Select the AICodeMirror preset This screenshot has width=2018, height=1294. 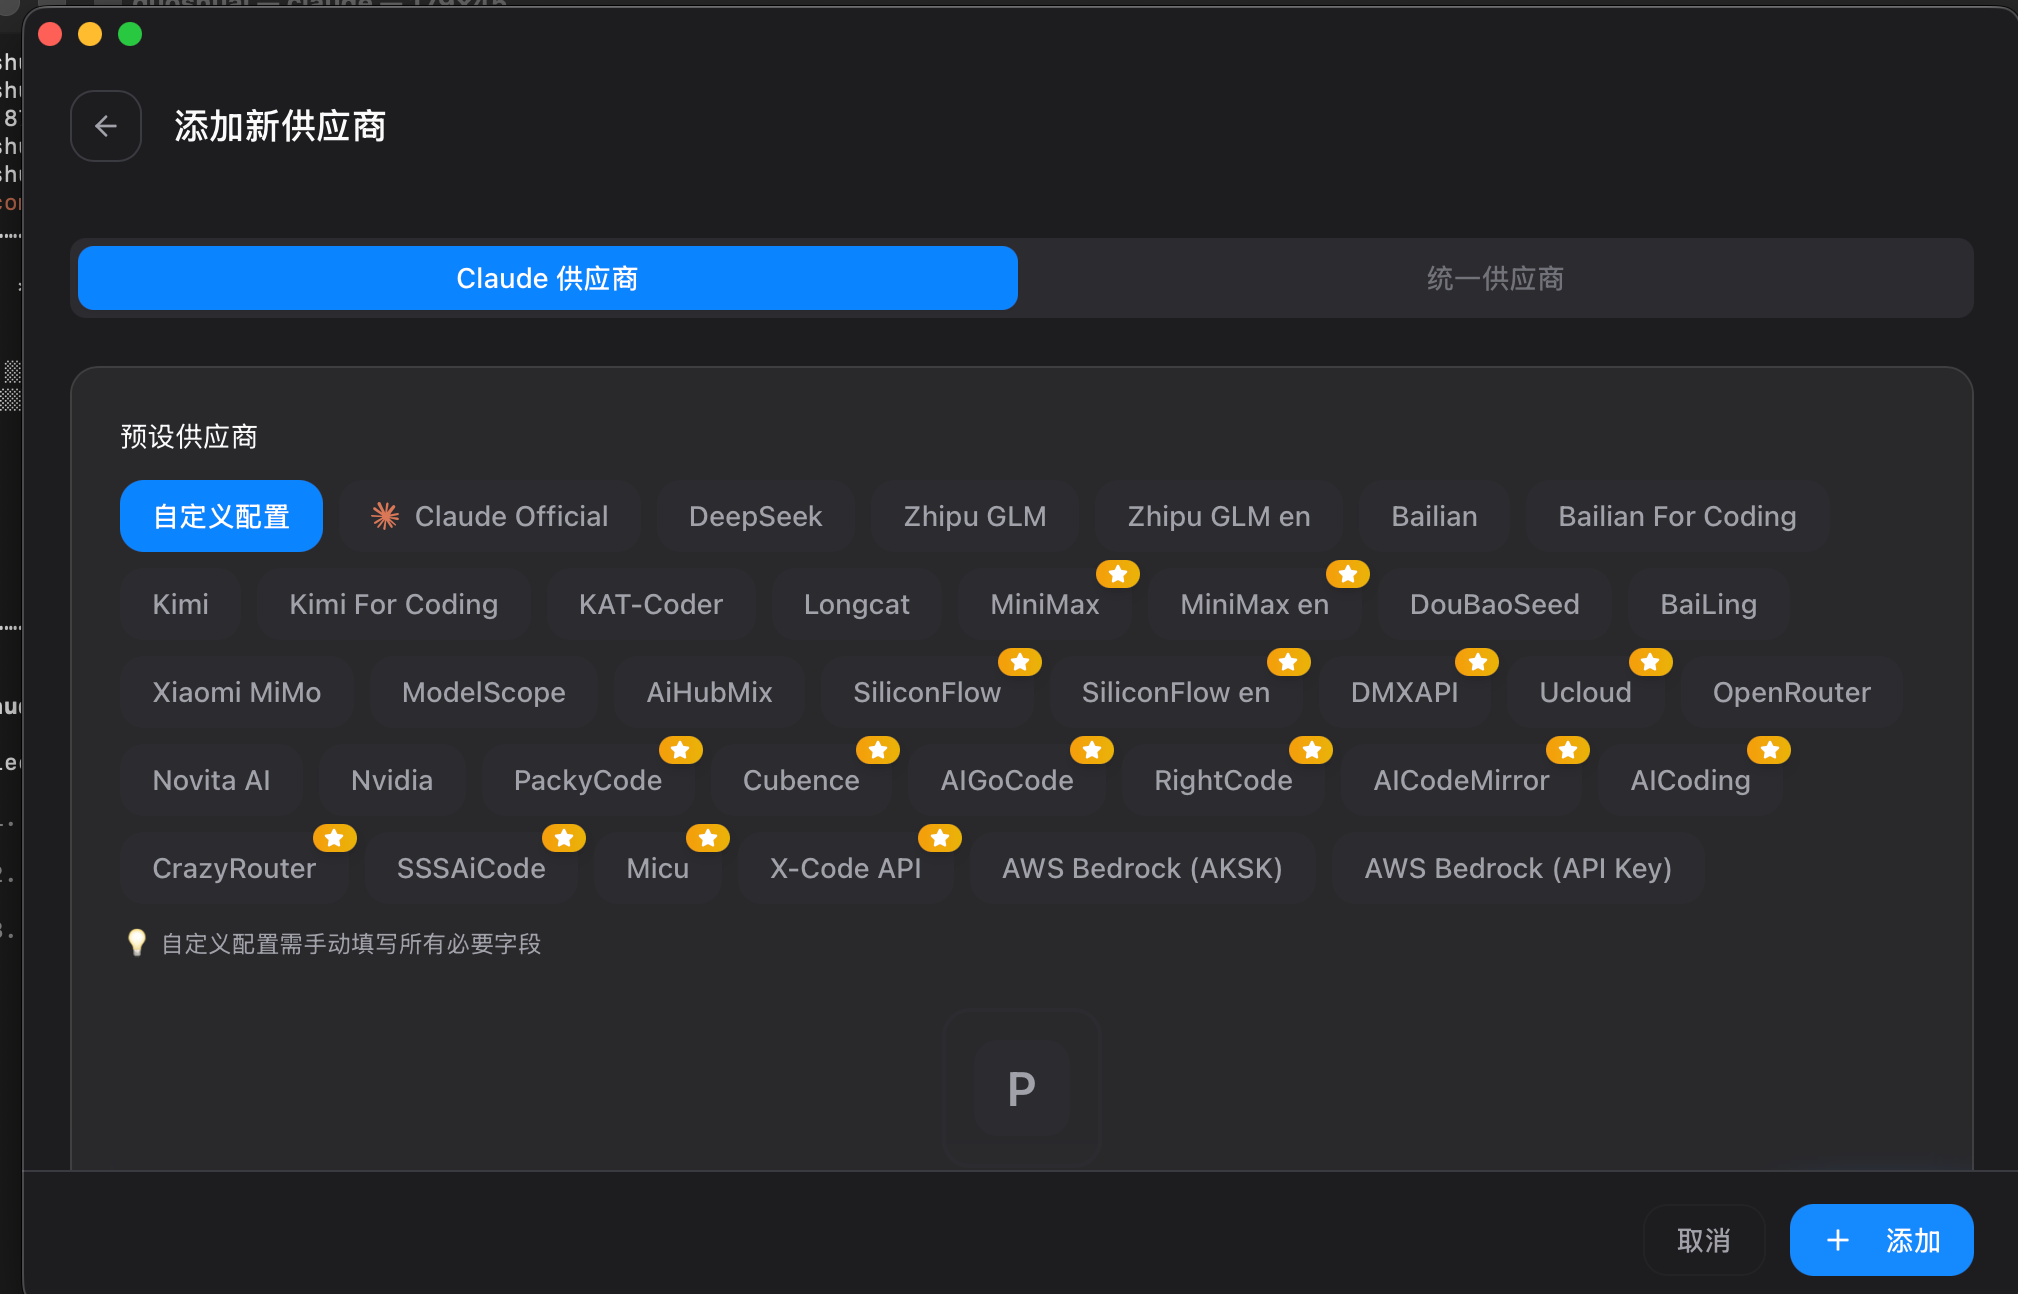tap(1461, 780)
